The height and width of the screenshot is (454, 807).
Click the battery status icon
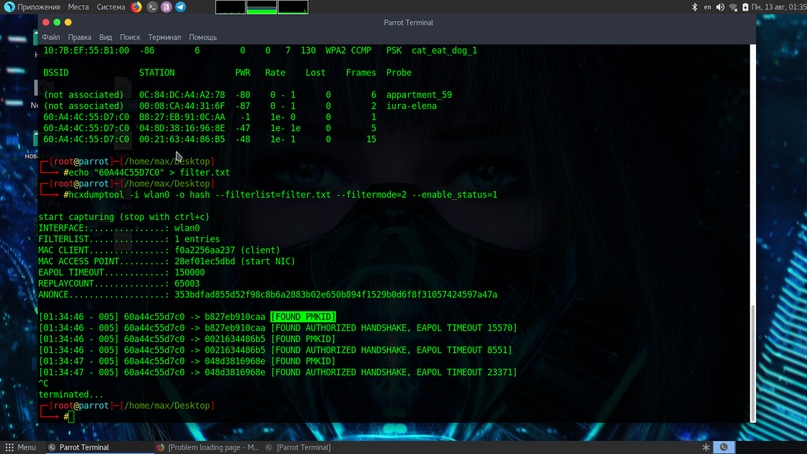746,7
